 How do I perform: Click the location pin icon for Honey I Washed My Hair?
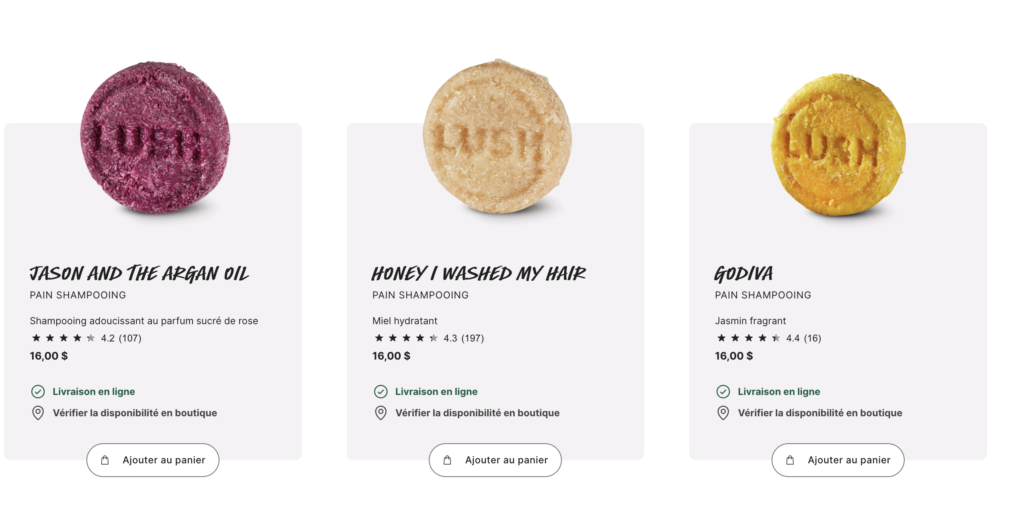coord(381,413)
